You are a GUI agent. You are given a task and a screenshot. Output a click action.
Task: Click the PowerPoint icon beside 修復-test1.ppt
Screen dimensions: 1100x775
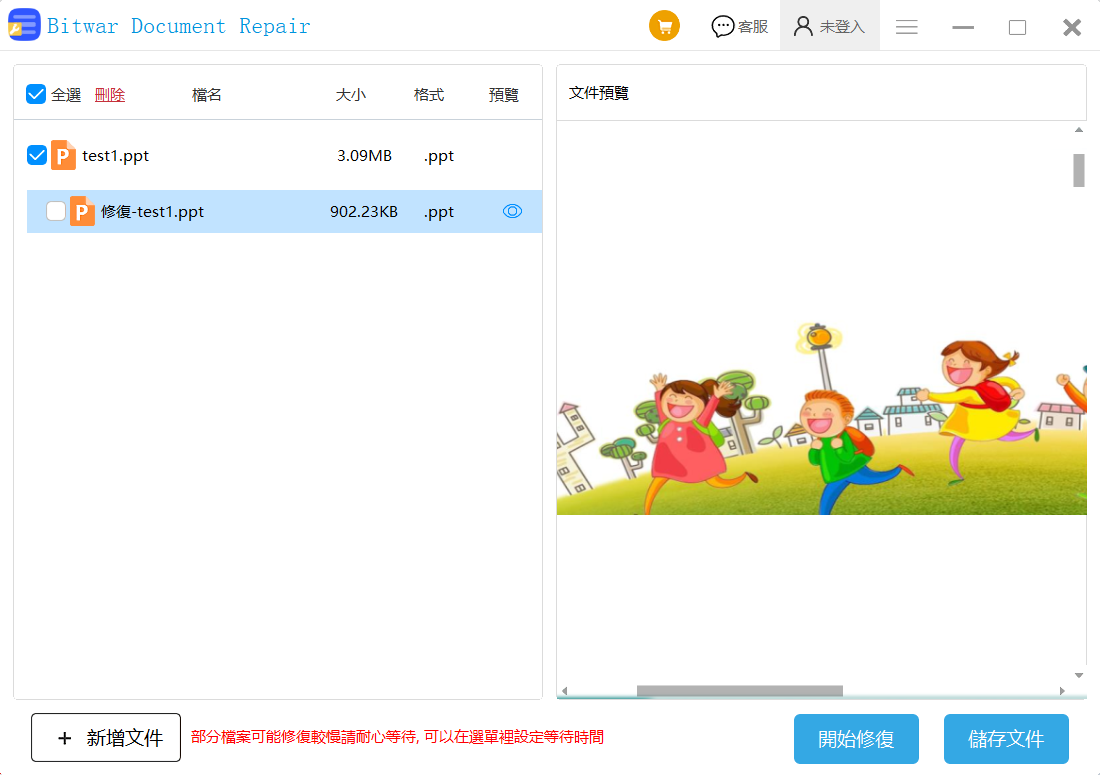[82, 211]
